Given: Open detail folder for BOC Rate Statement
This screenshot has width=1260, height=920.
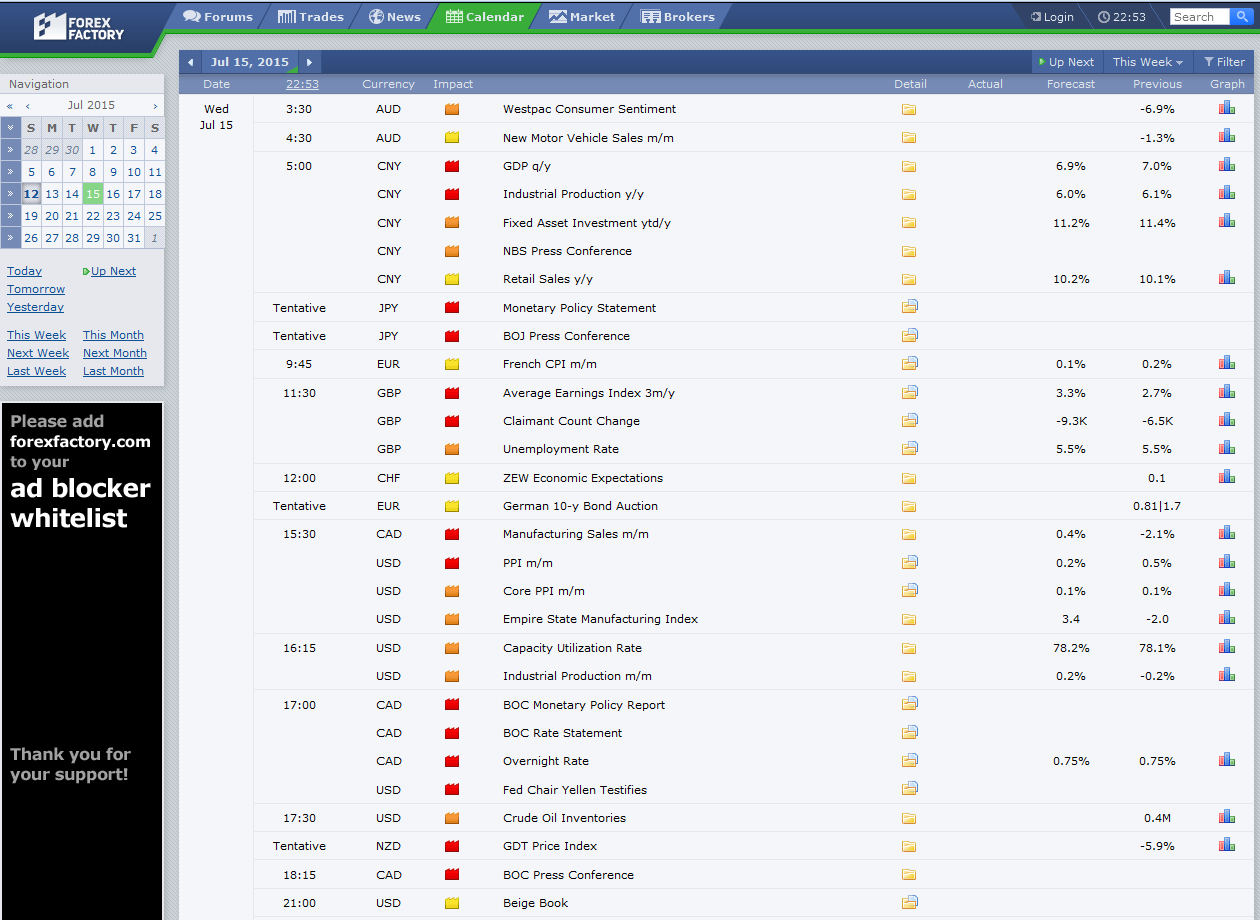Looking at the screenshot, I should [910, 732].
